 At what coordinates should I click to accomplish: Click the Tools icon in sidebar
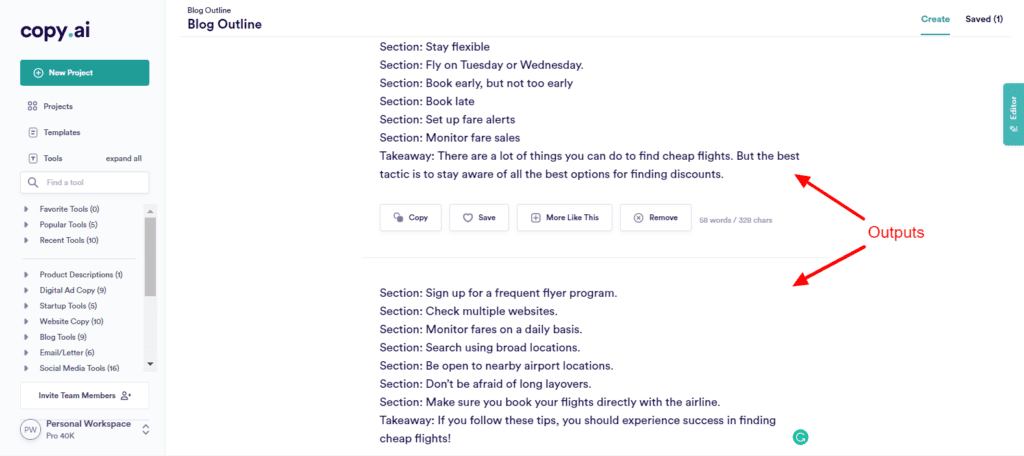33,158
